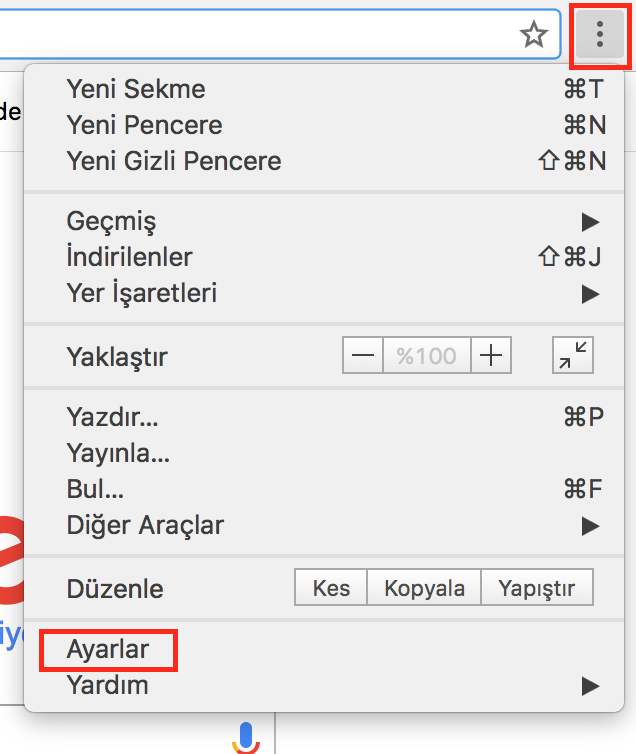Zoom in with the plus button
The image size is (636, 754).
point(491,355)
